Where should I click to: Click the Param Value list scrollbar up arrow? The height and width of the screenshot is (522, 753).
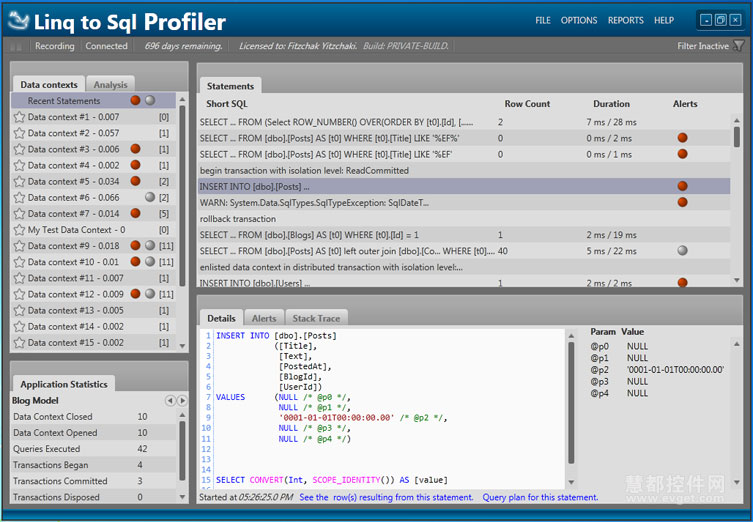[736, 344]
